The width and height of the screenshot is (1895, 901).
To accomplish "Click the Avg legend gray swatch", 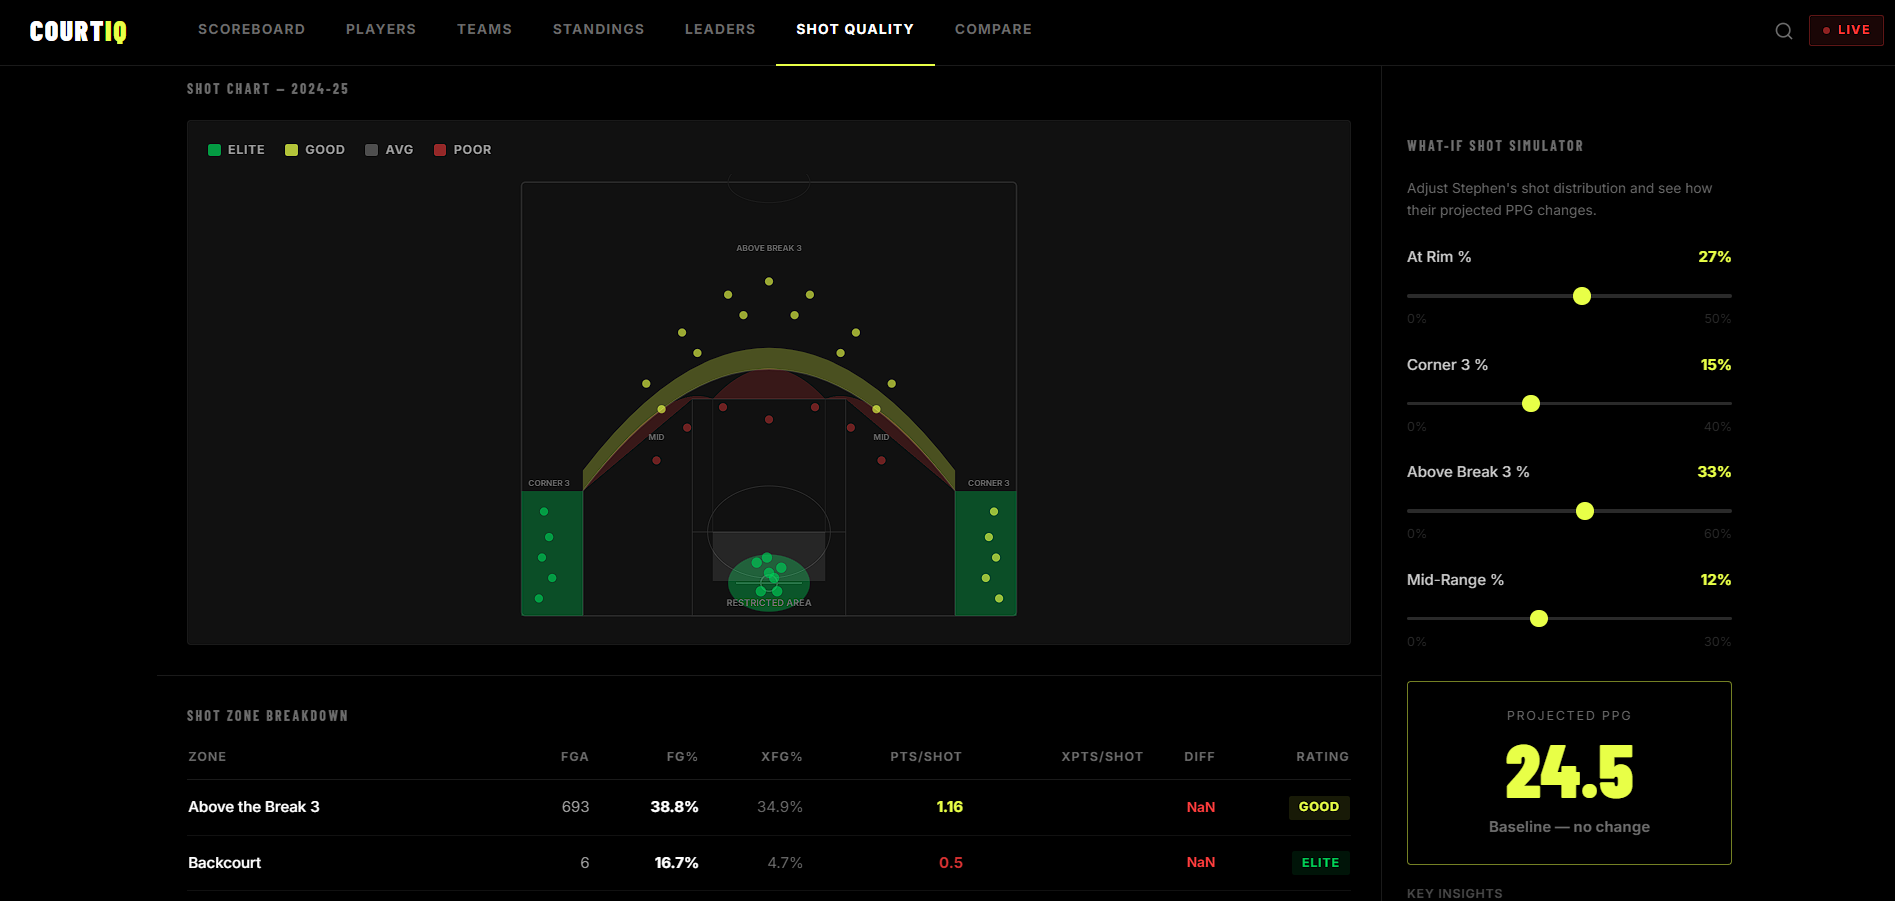I will tap(372, 150).
